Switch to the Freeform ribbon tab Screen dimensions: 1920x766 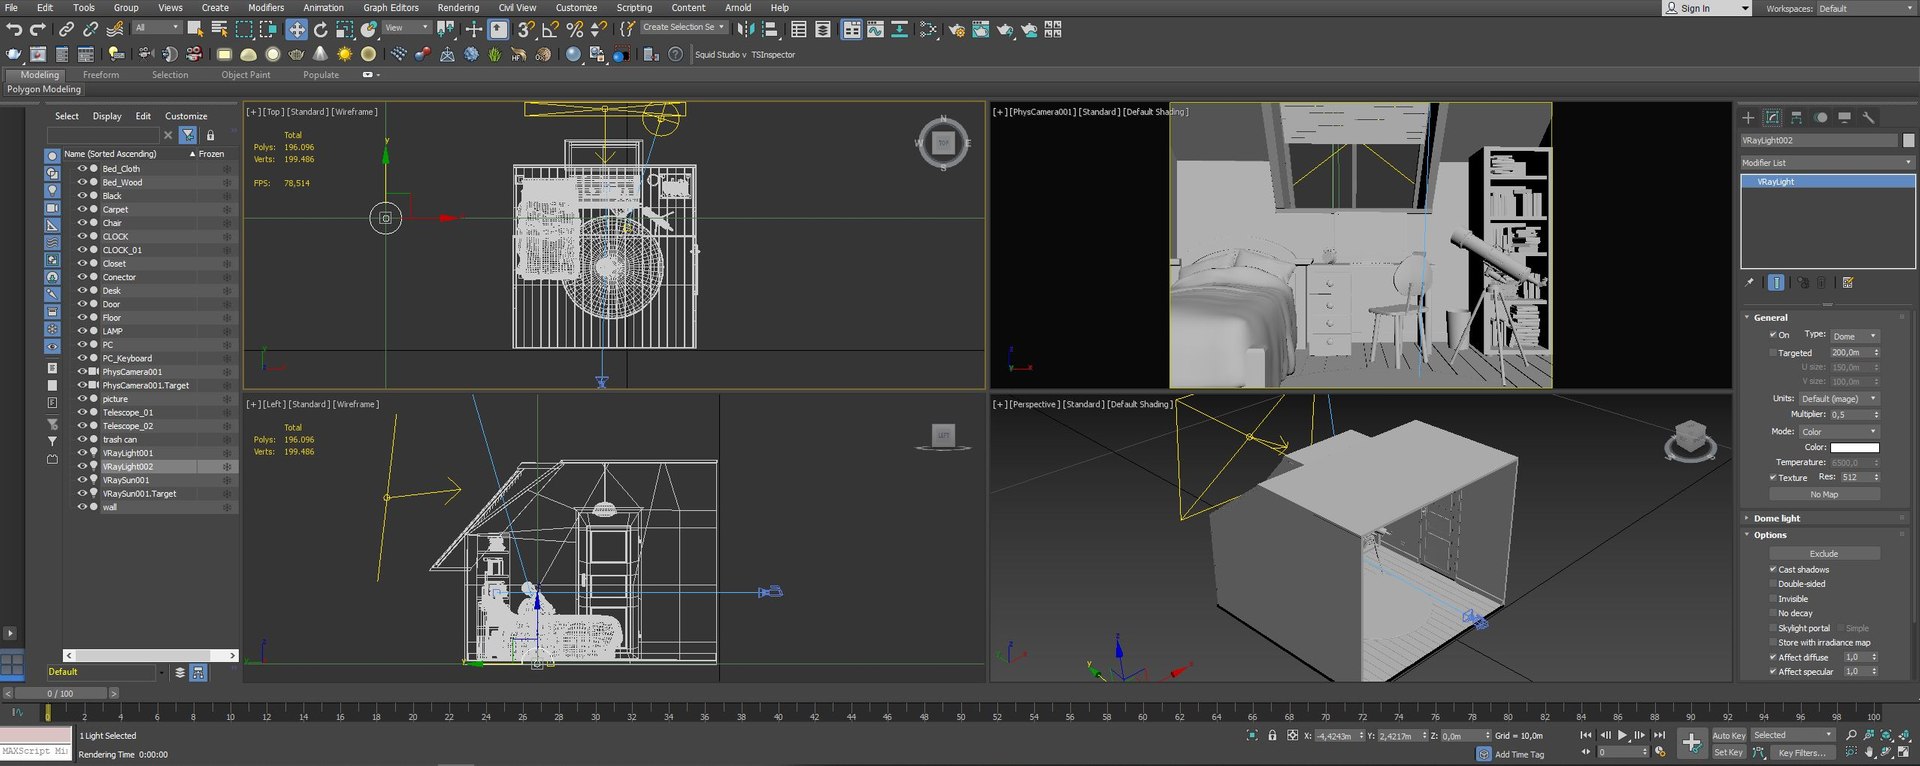(101, 75)
